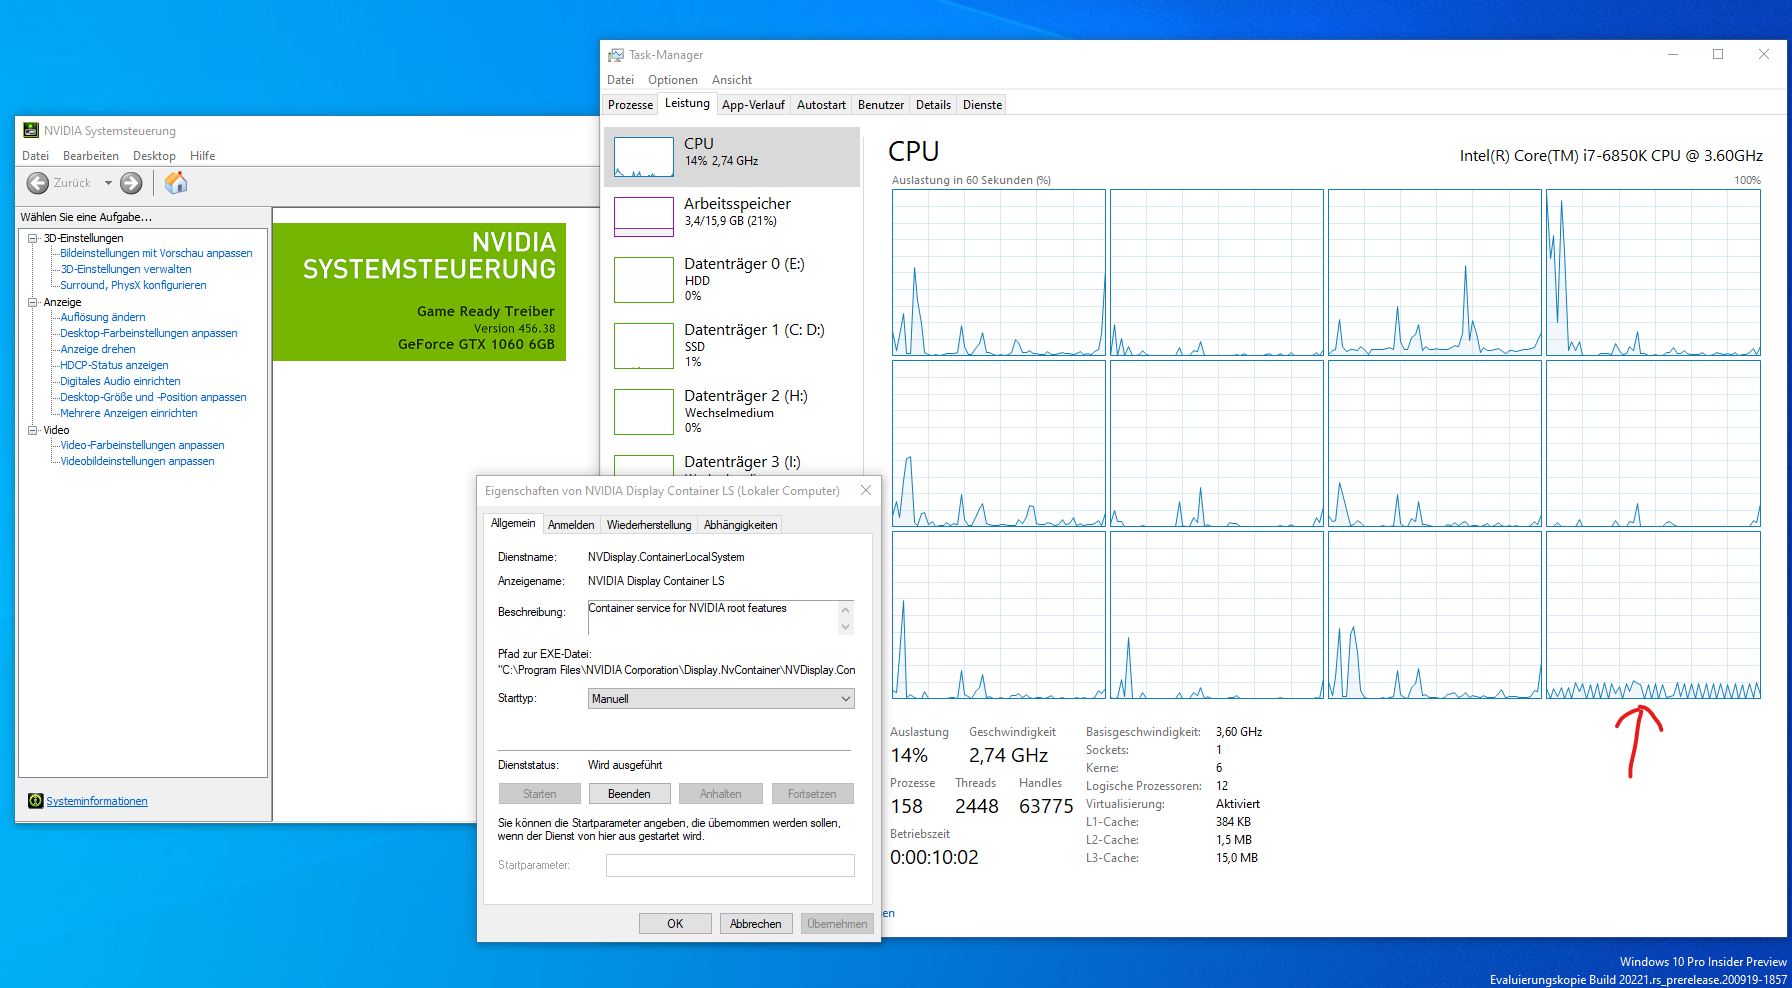Click the EXE path text in dialog

pyautogui.click(x=677, y=670)
